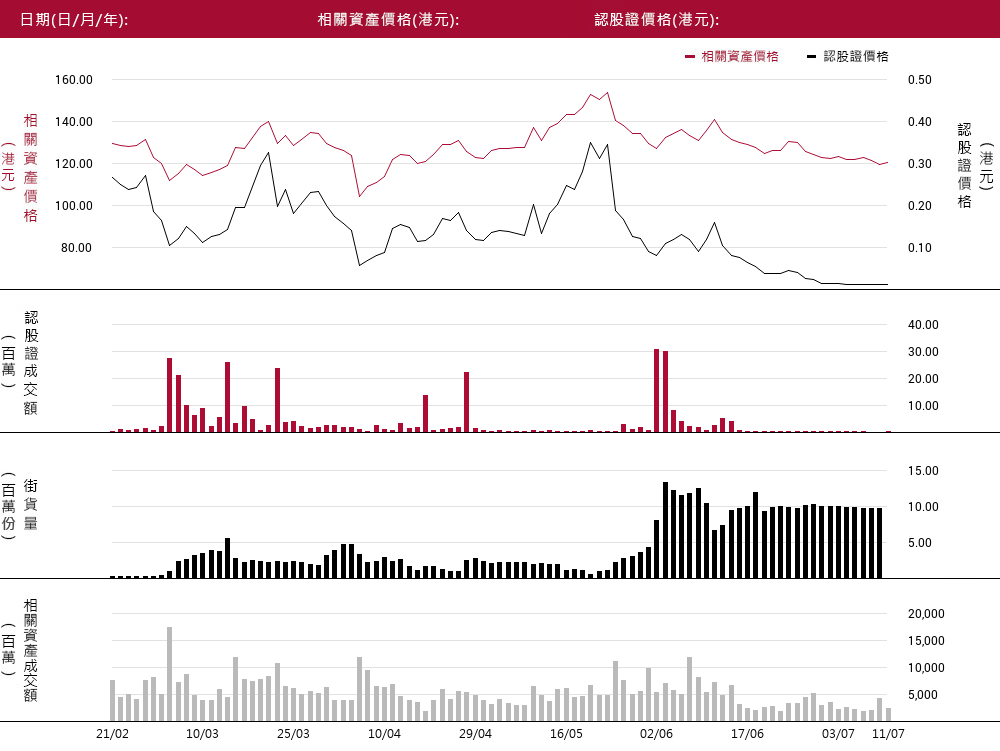
Task: Click the tallest red warrant turnover bar
Action: (x=657, y=391)
